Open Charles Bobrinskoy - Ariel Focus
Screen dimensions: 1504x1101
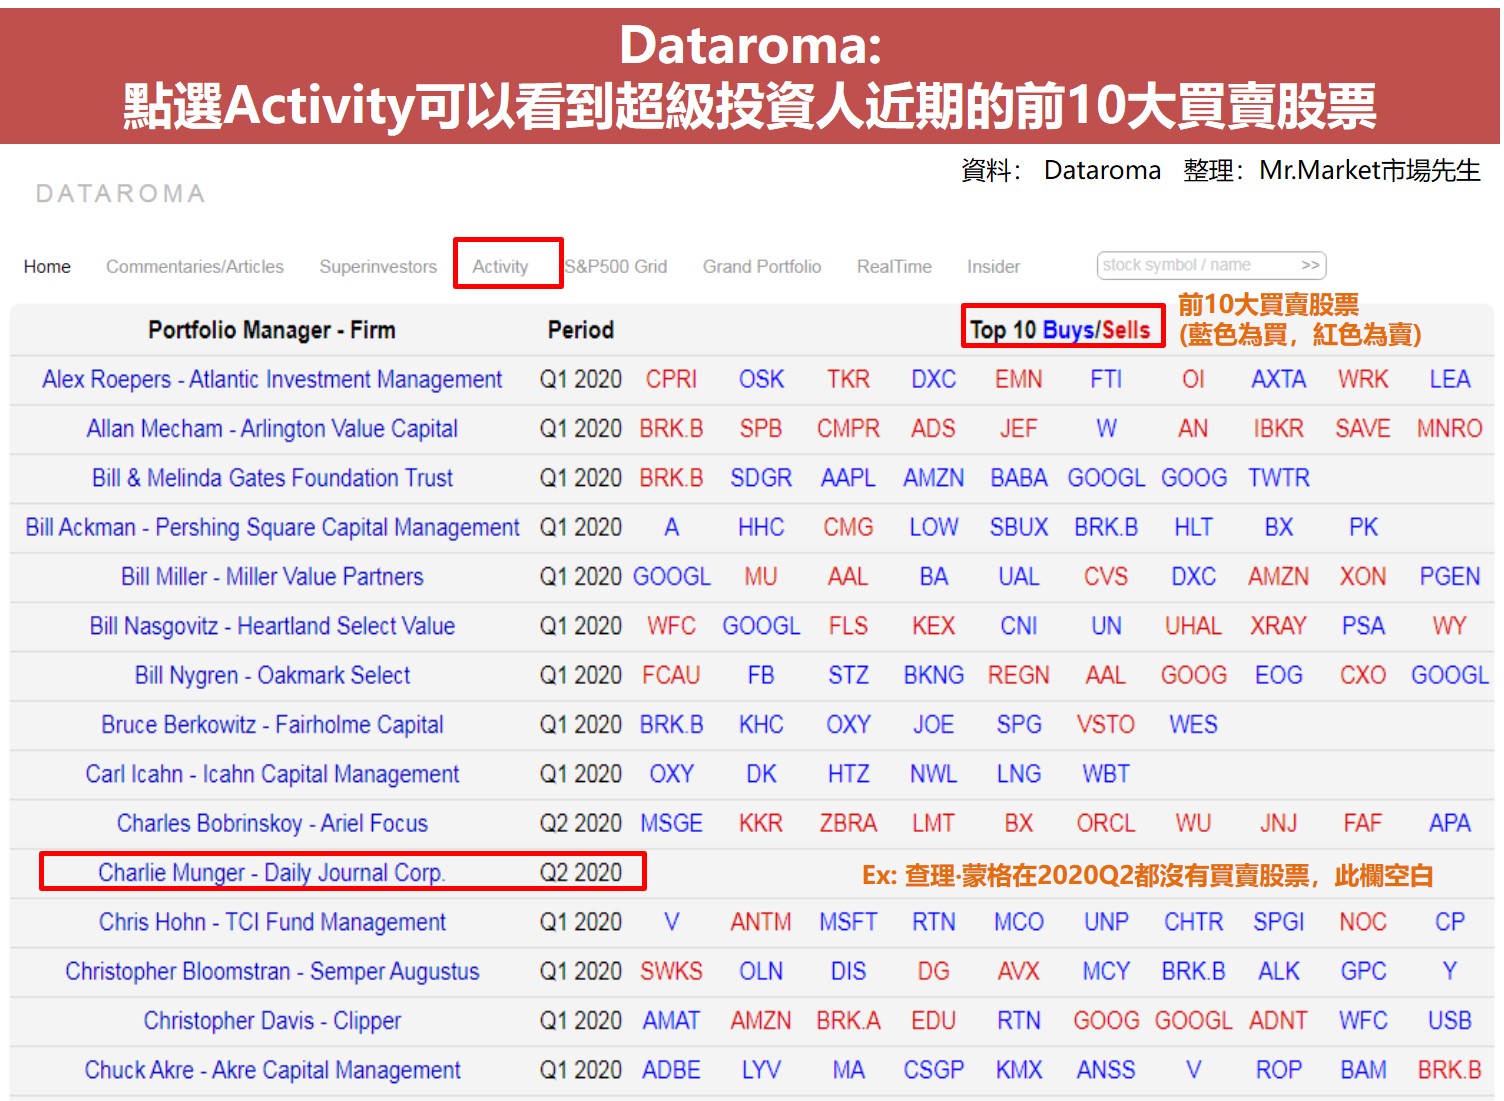pos(272,823)
